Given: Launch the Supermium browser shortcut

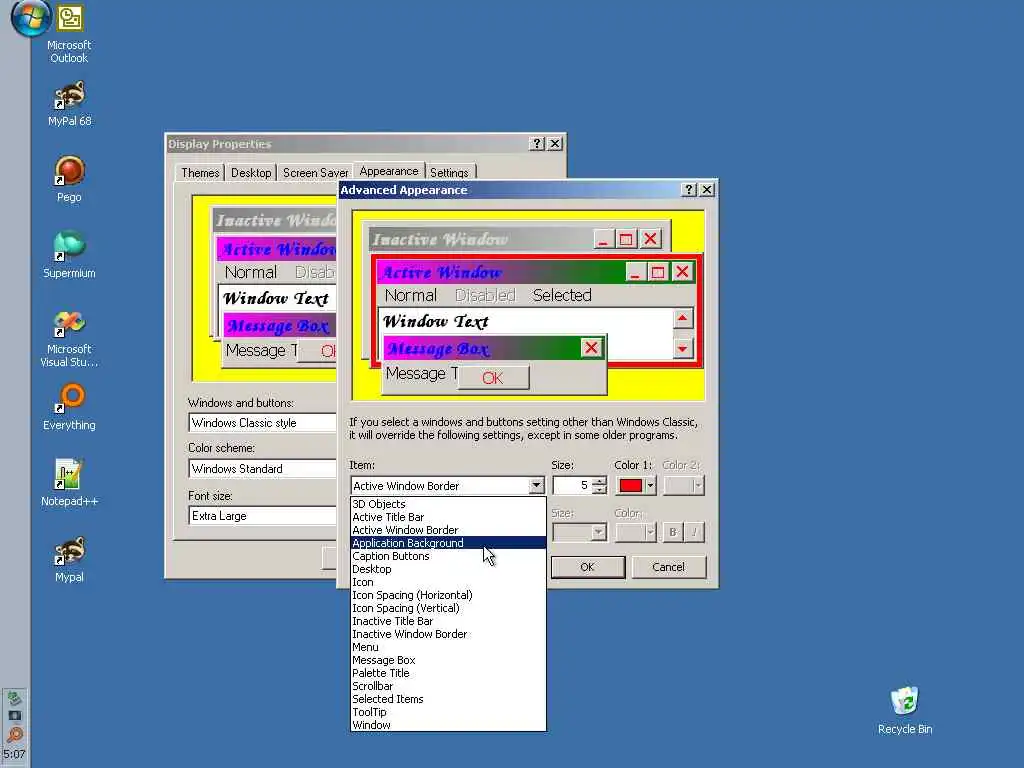Looking at the screenshot, I should coord(69,255).
